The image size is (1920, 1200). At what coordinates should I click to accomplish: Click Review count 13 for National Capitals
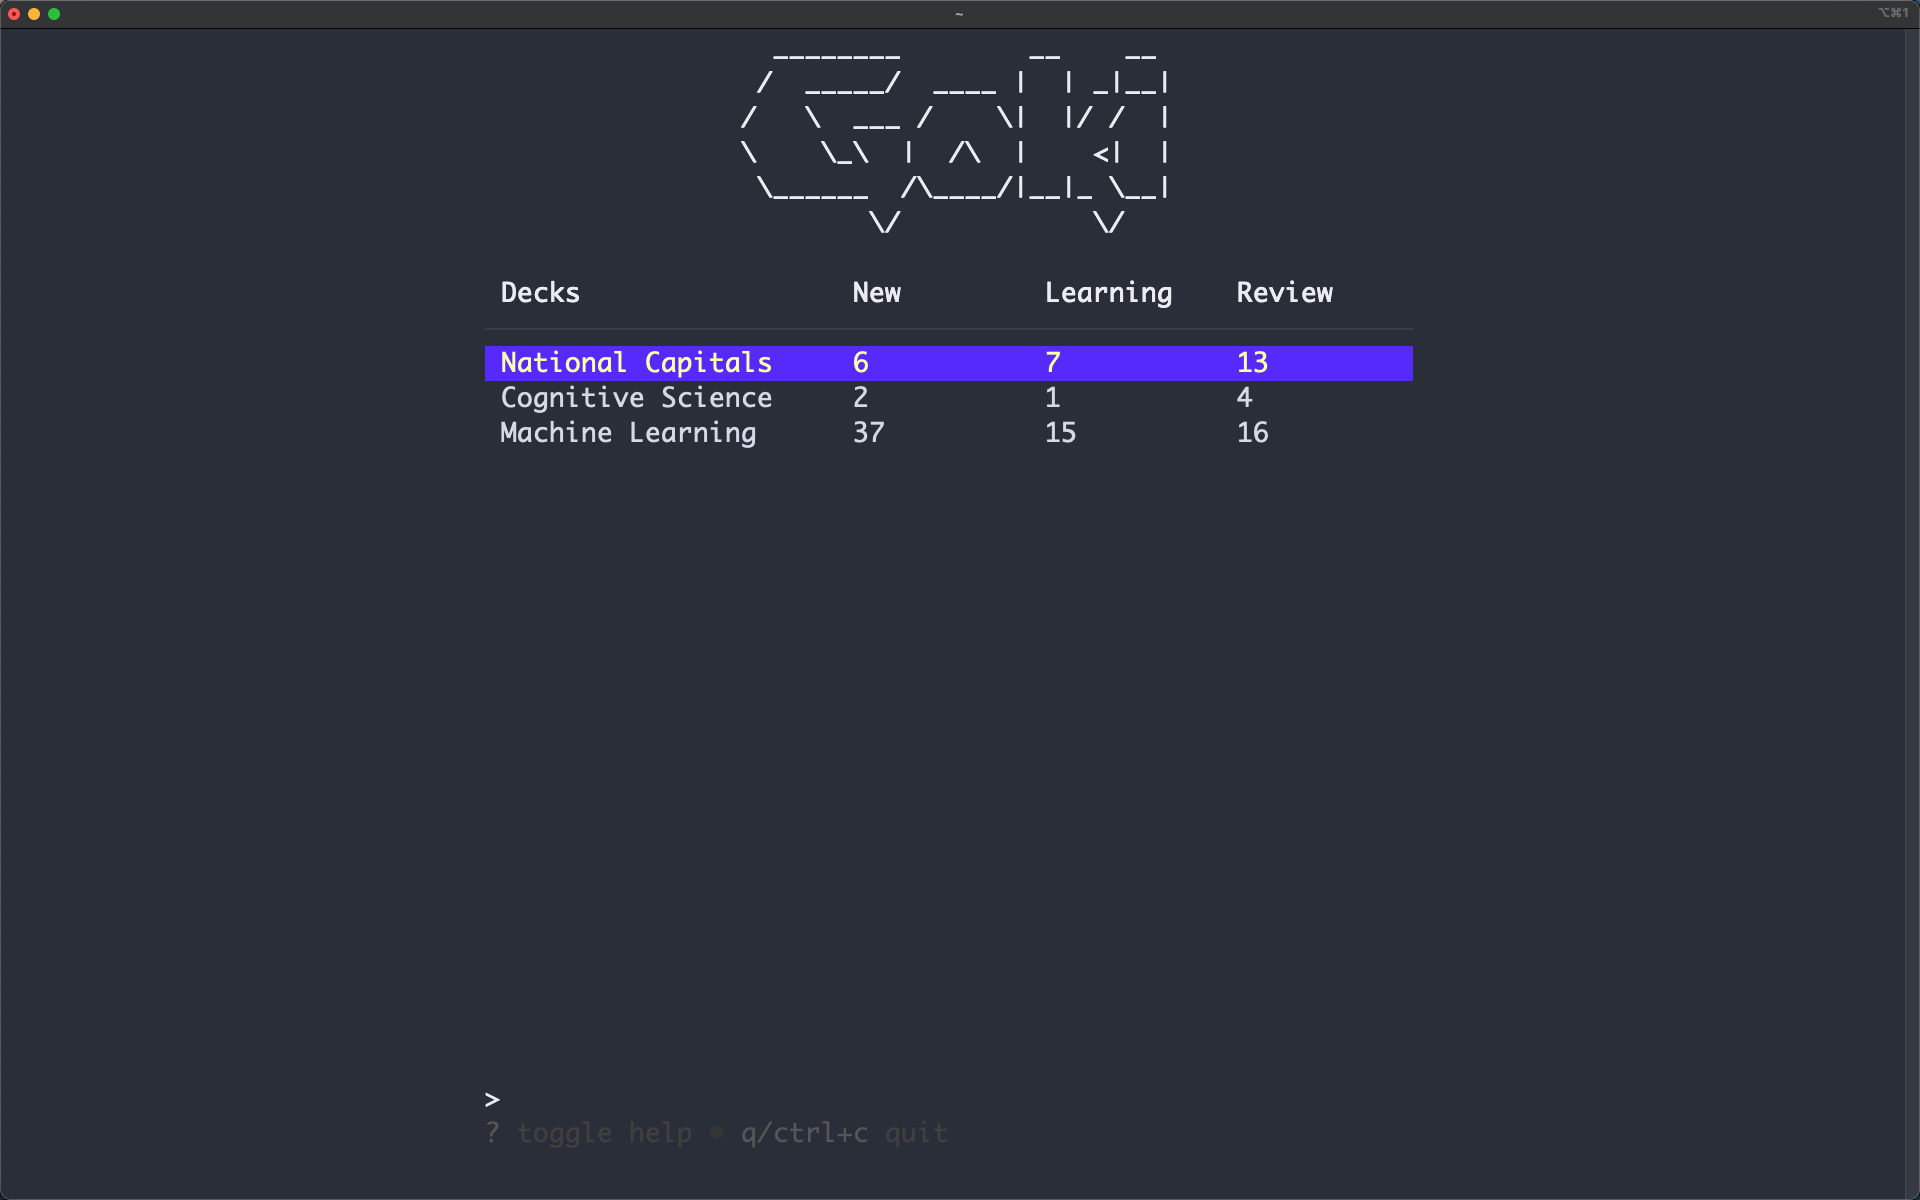tap(1252, 363)
